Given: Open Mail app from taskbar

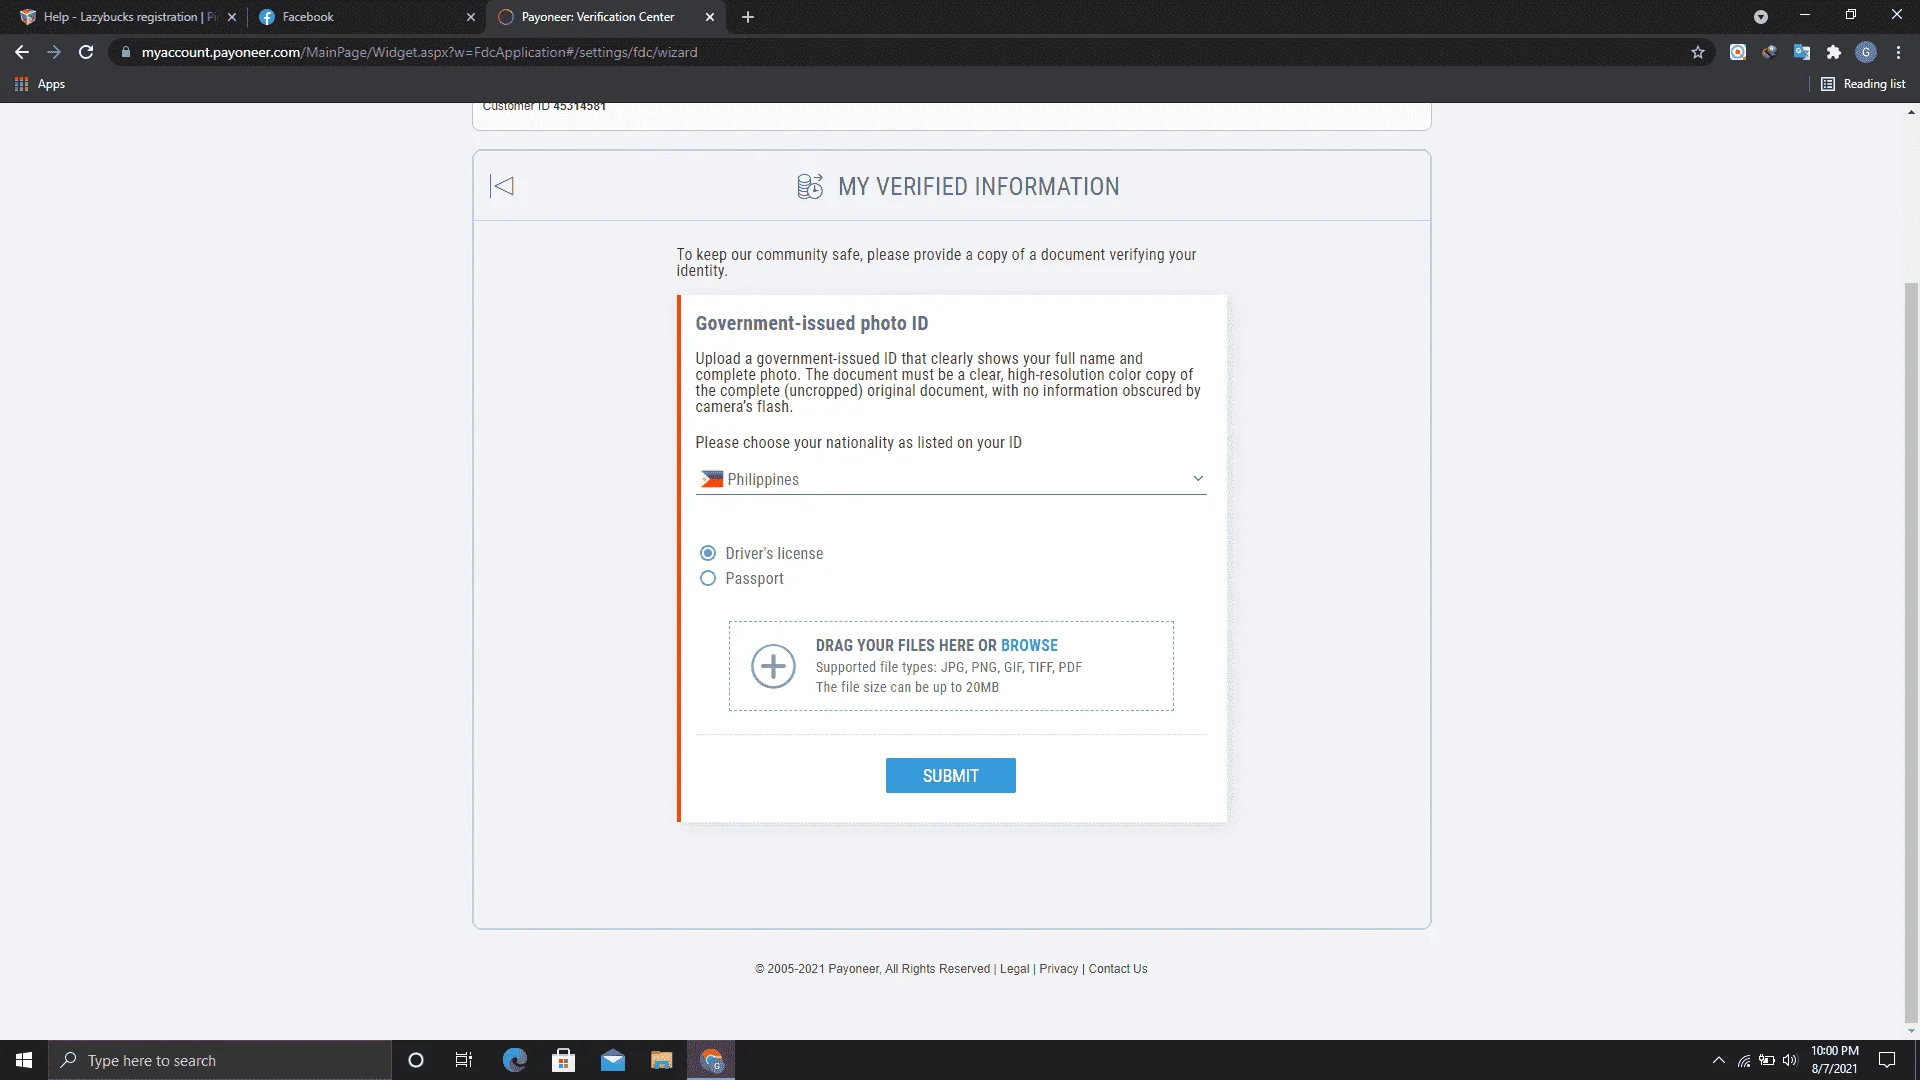Looking at the screenshot, I should [613, 1060].
